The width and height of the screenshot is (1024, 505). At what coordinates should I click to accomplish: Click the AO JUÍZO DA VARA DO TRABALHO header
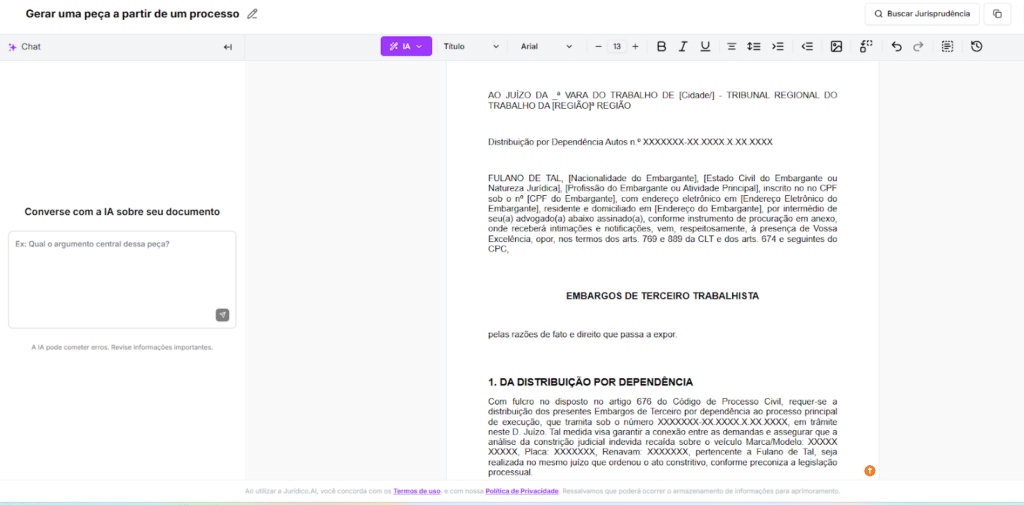coord(662,100)
